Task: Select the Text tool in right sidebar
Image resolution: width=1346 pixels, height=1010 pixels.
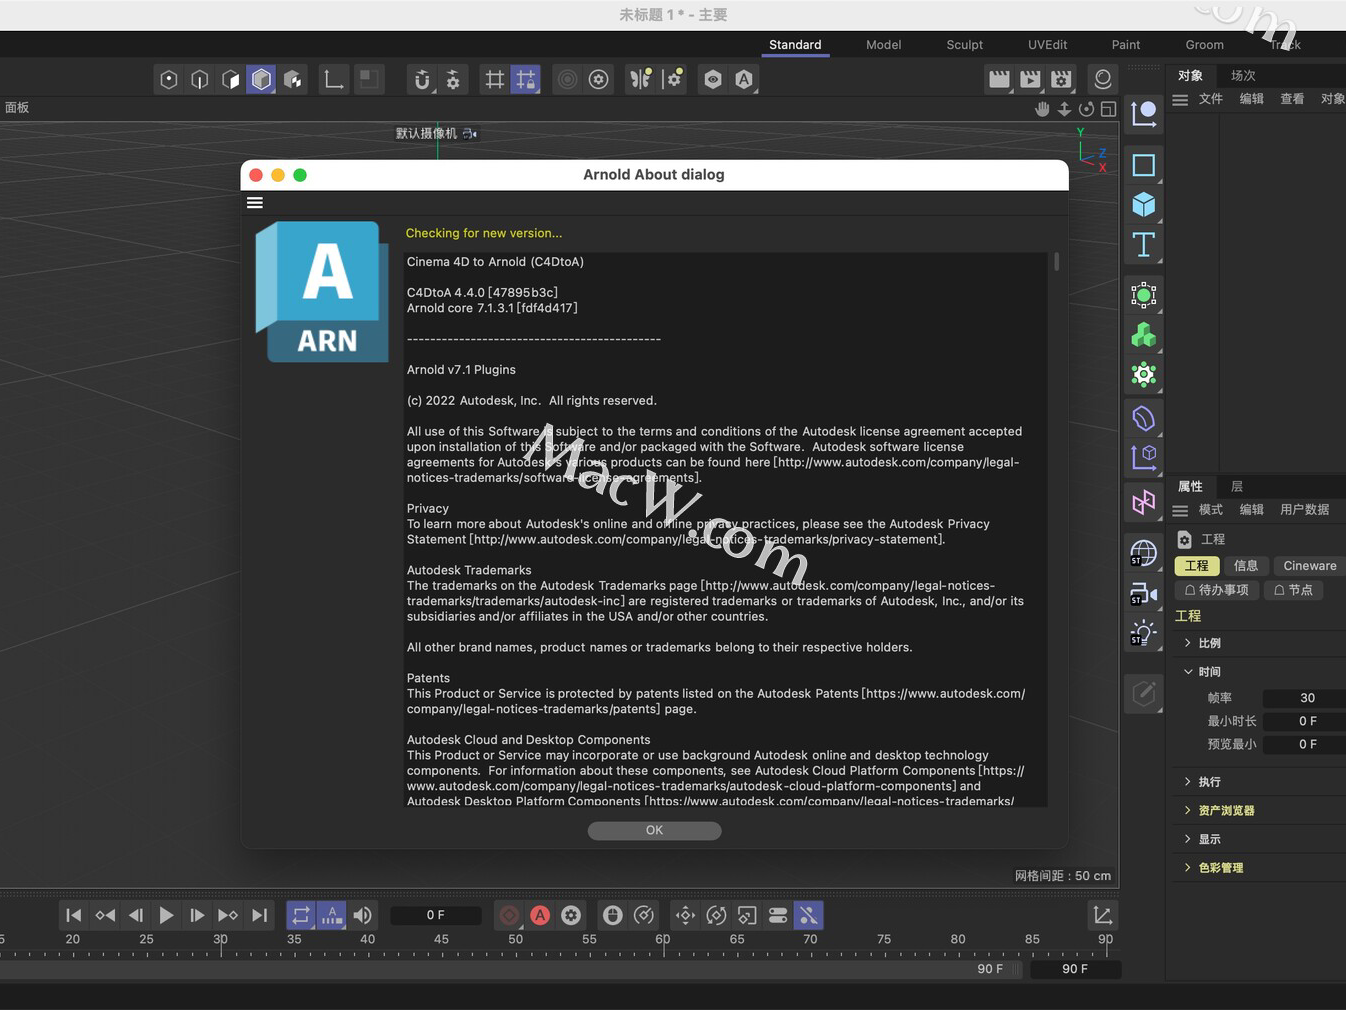Action: coord(1143,244)
